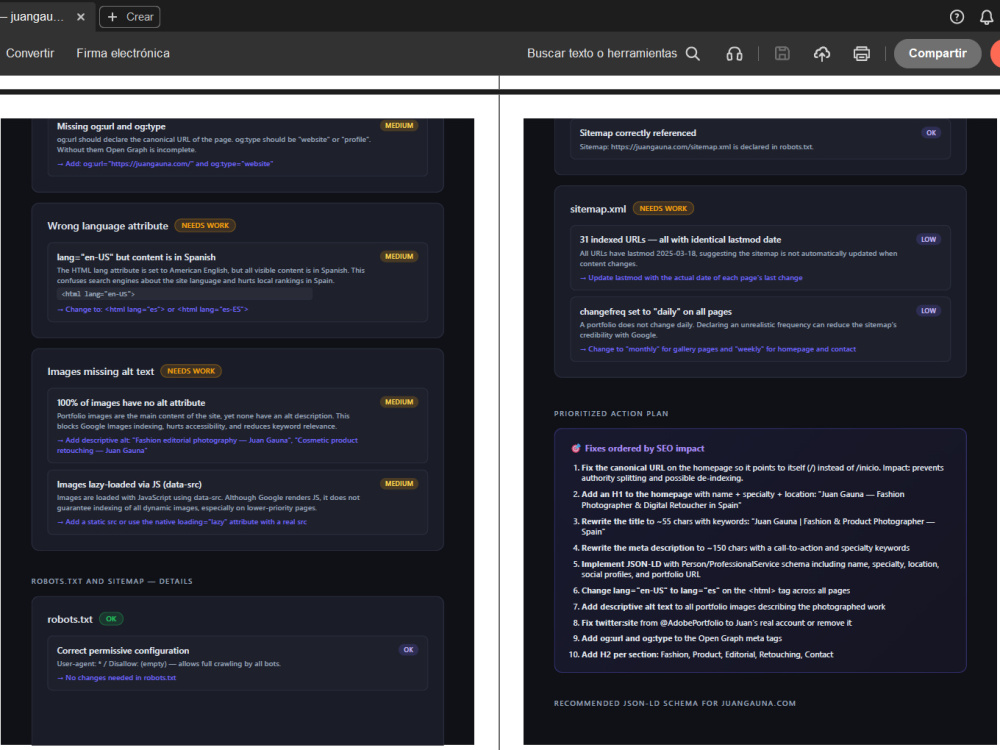Click 'Images lazy-loaded via JS (data-src)' title
1000x750 pixels.
point(129,485)
